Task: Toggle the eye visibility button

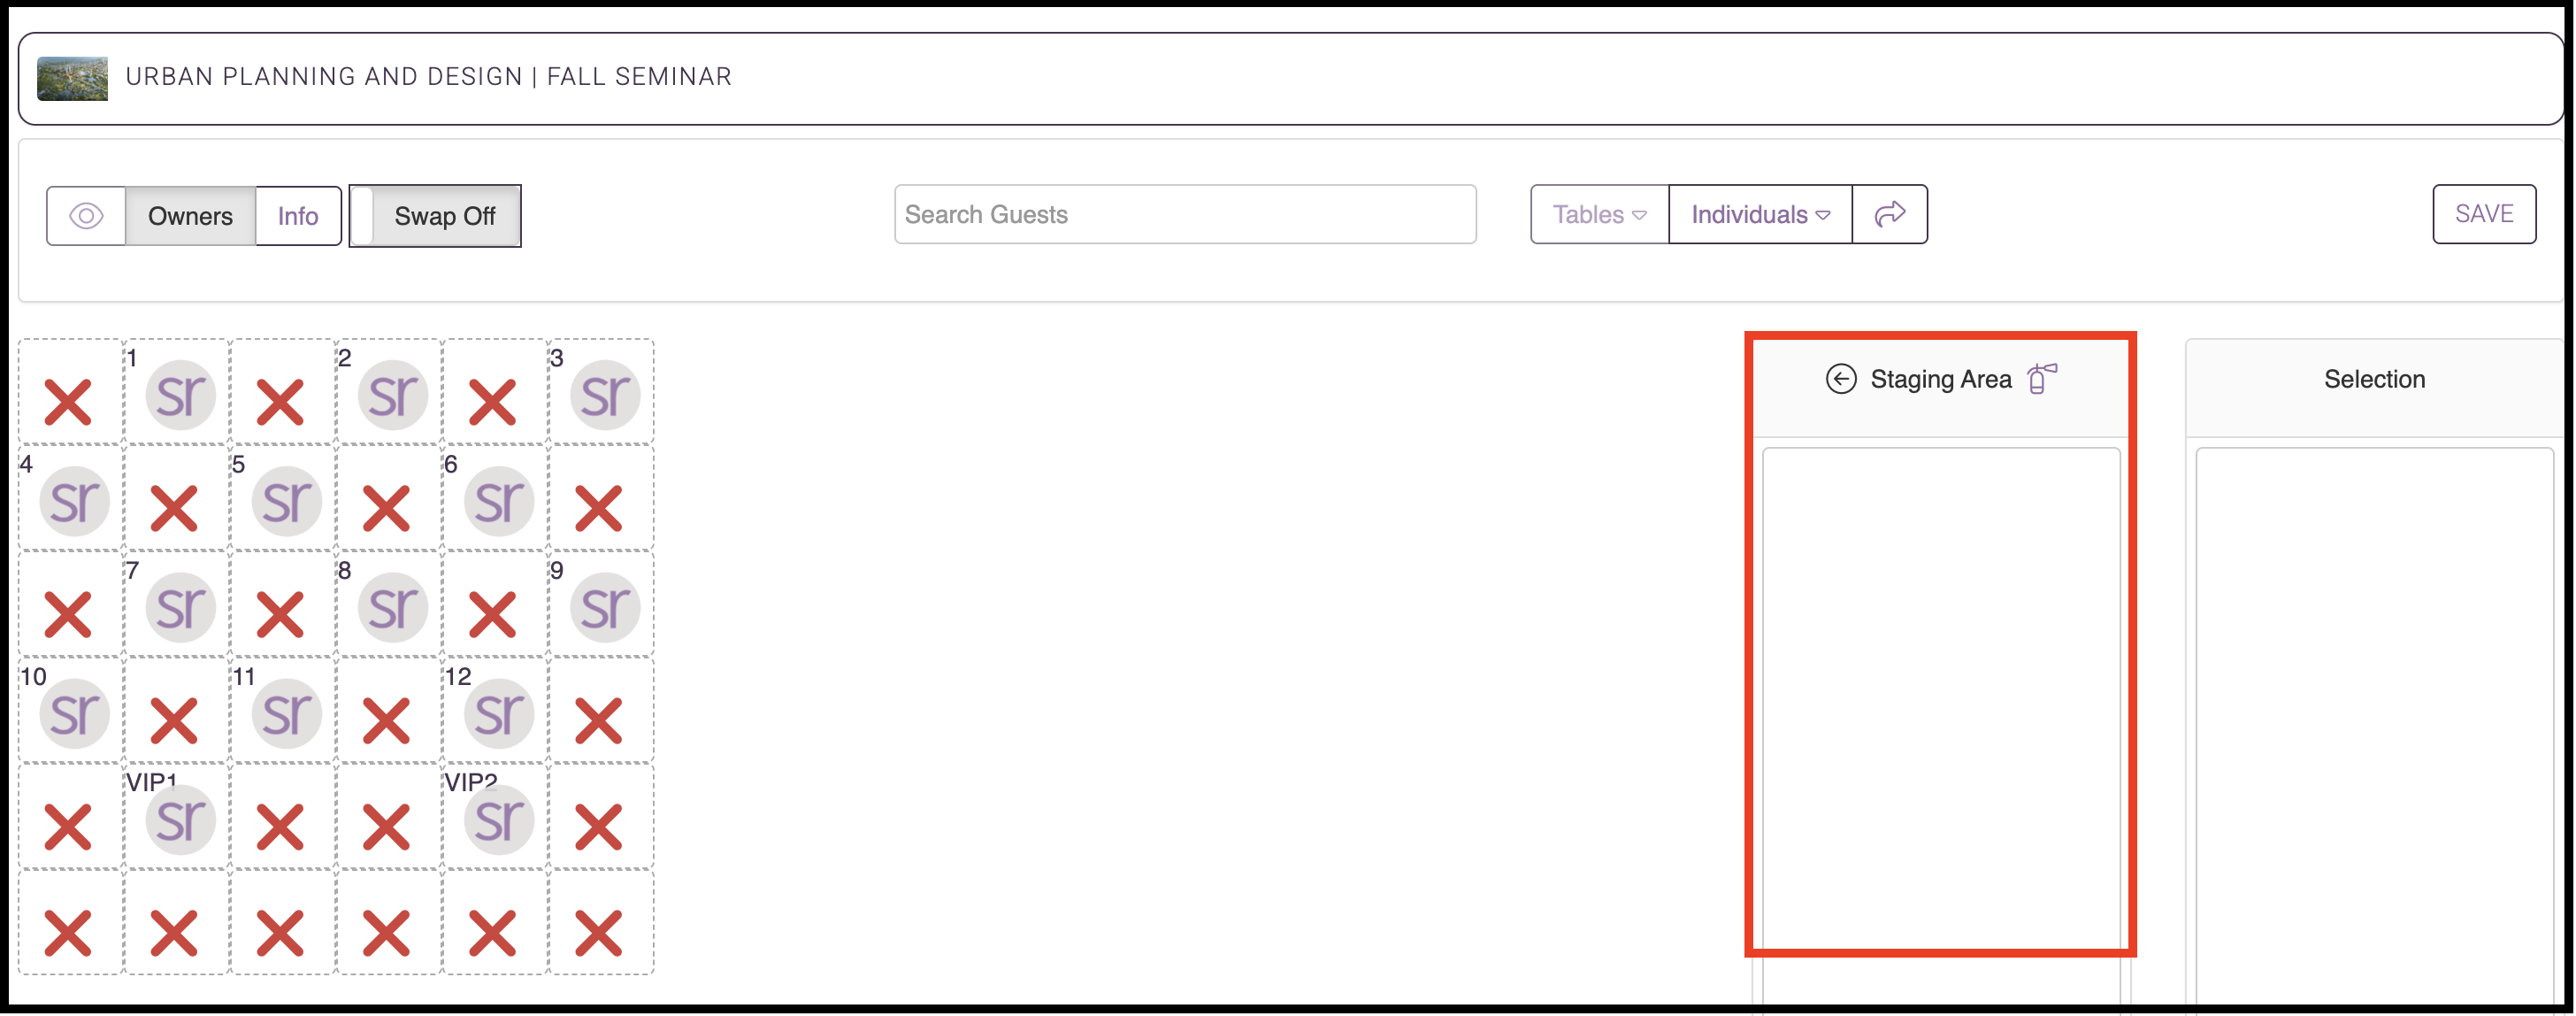Action: [x=86, y=216]
